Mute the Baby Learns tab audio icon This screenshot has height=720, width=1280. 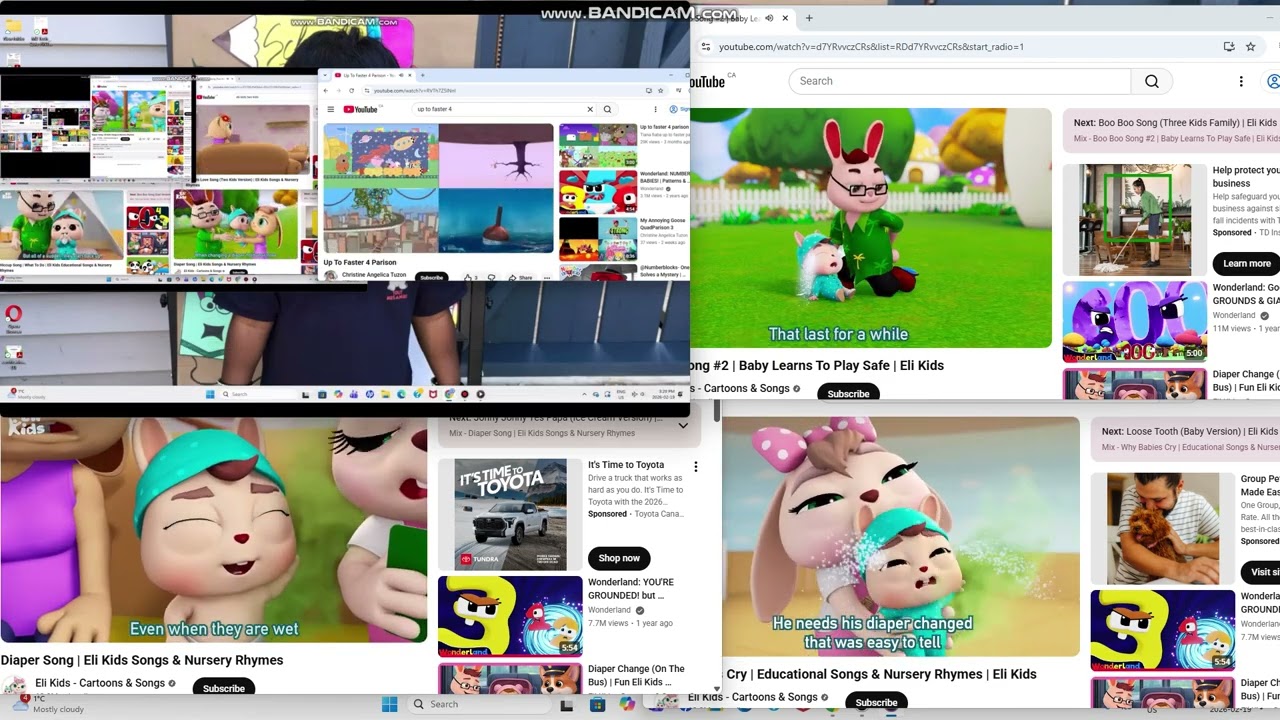click(768, 18)
